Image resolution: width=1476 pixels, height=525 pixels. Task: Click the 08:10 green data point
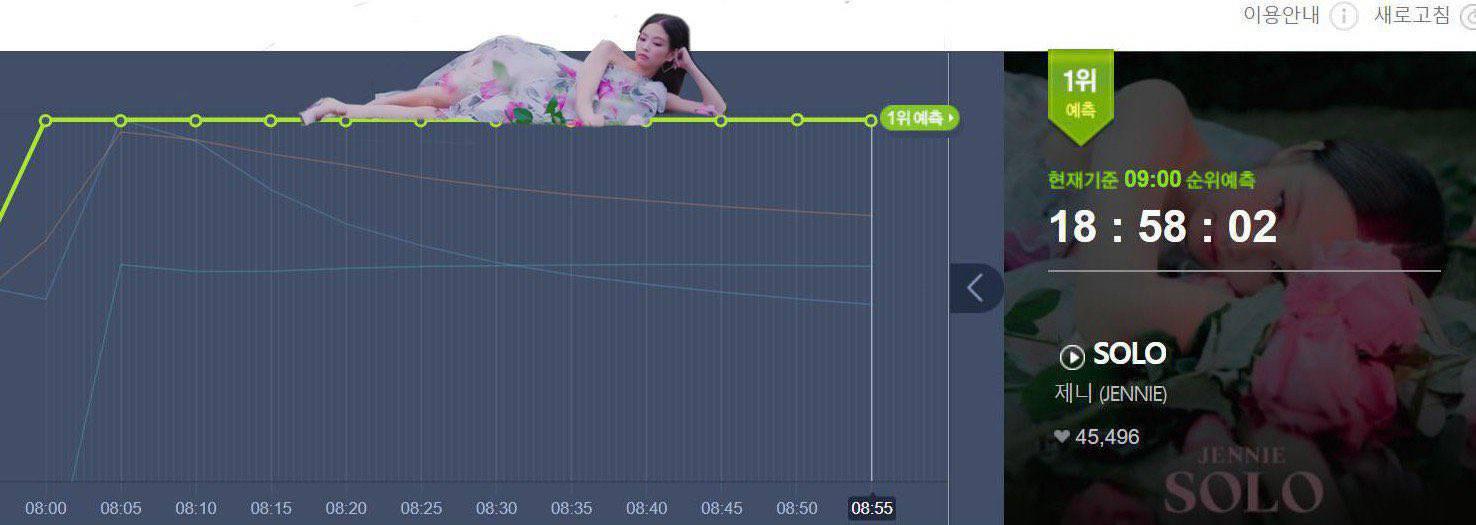[195, 120]
